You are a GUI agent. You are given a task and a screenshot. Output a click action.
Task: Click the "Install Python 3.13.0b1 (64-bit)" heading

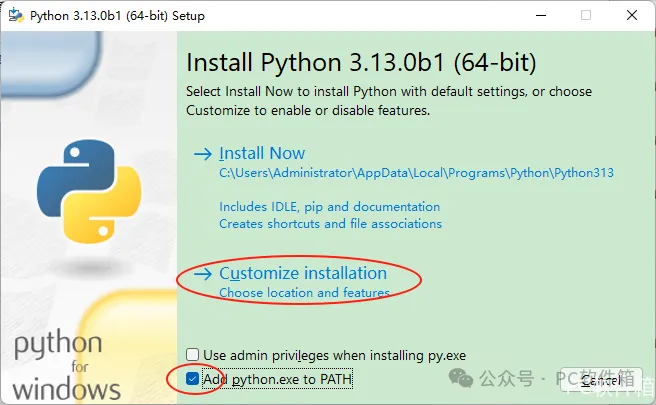click(361, 63)
